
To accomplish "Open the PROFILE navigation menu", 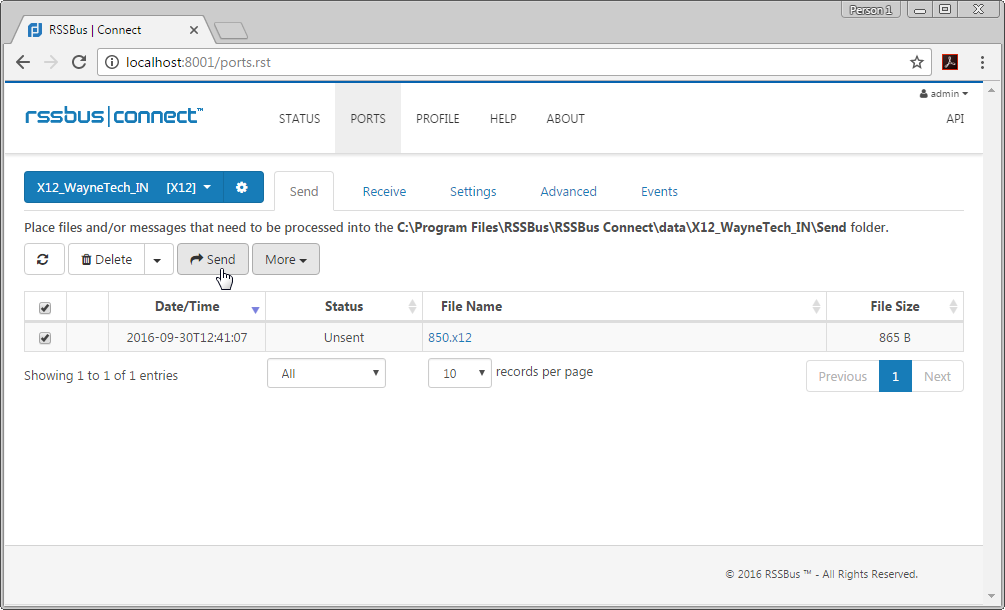I will (x=438, y=119).
